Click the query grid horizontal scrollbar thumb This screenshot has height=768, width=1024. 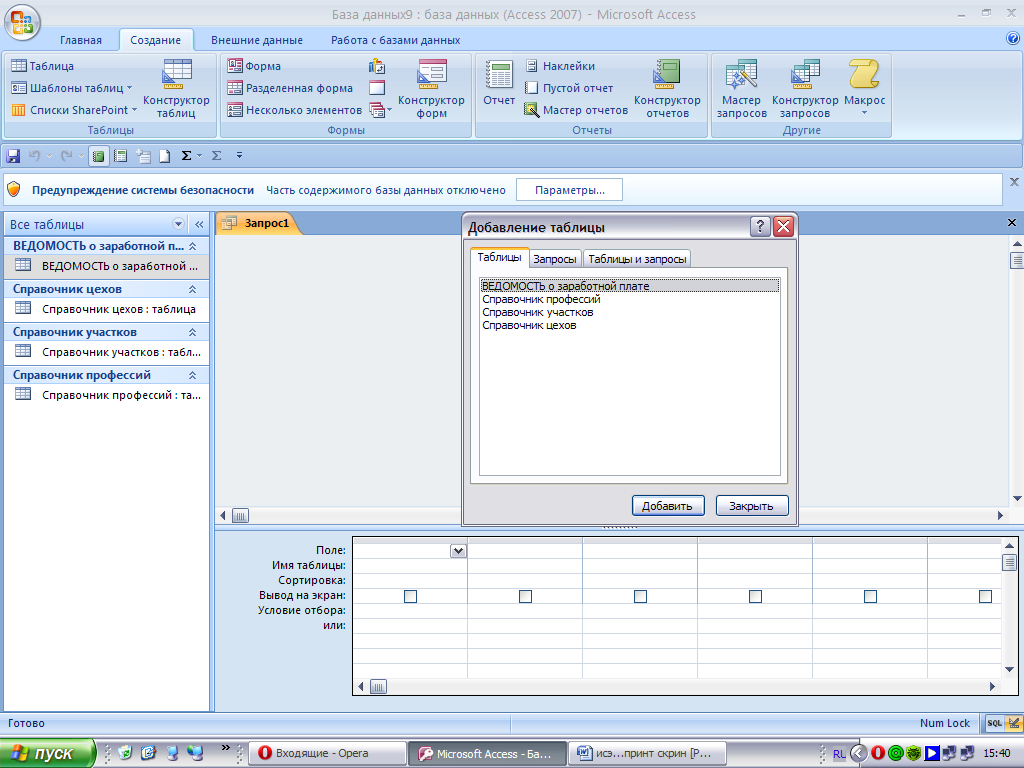point(378,686)
